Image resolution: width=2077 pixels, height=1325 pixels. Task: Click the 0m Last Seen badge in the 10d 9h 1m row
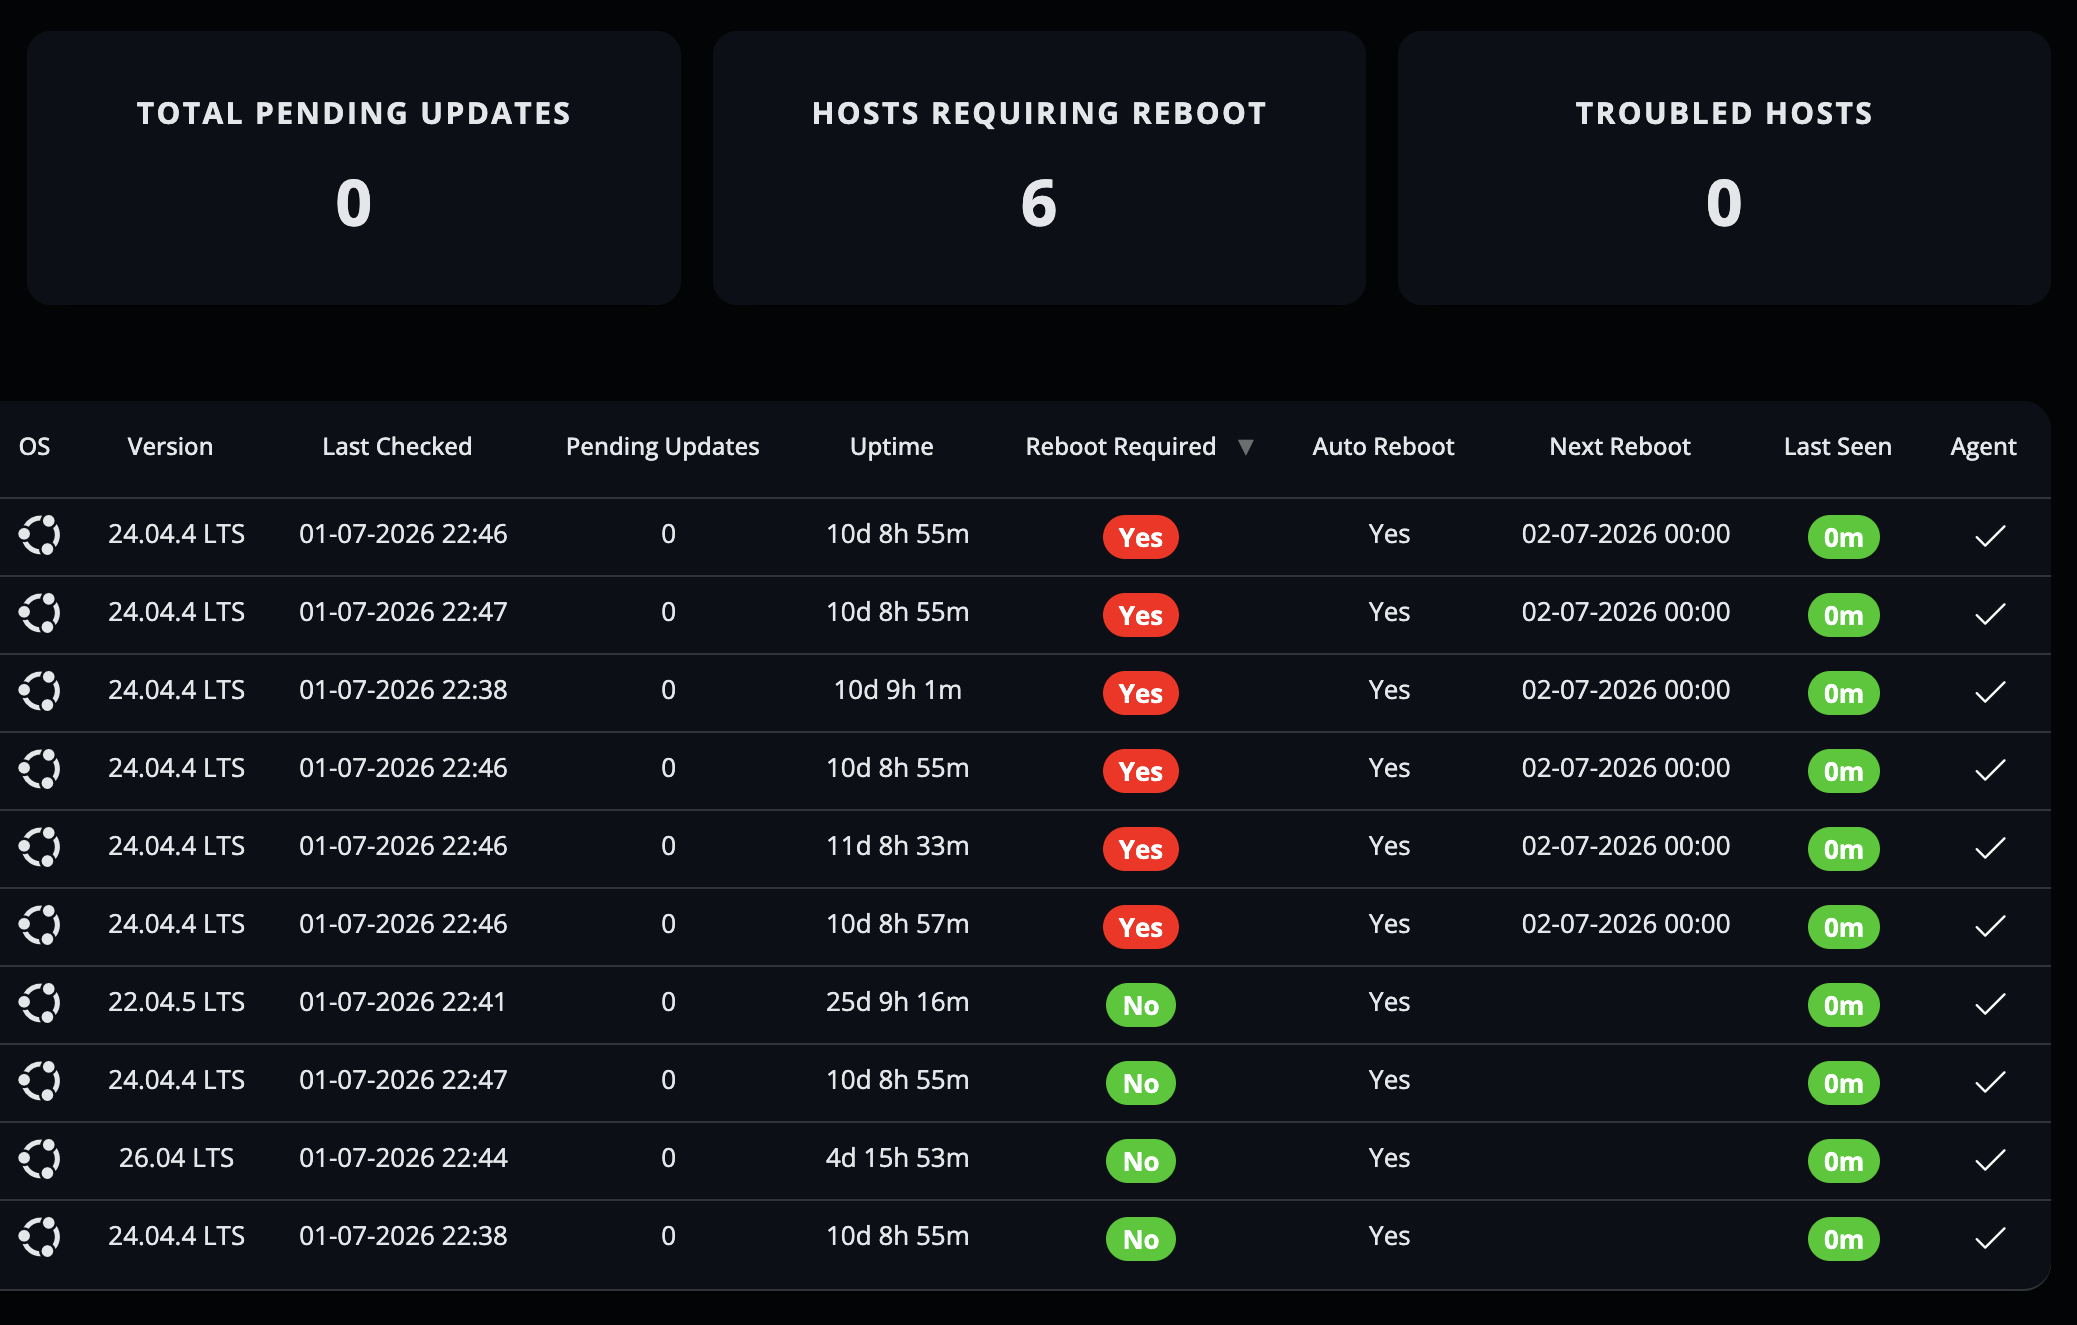(x=1844, y=693)
